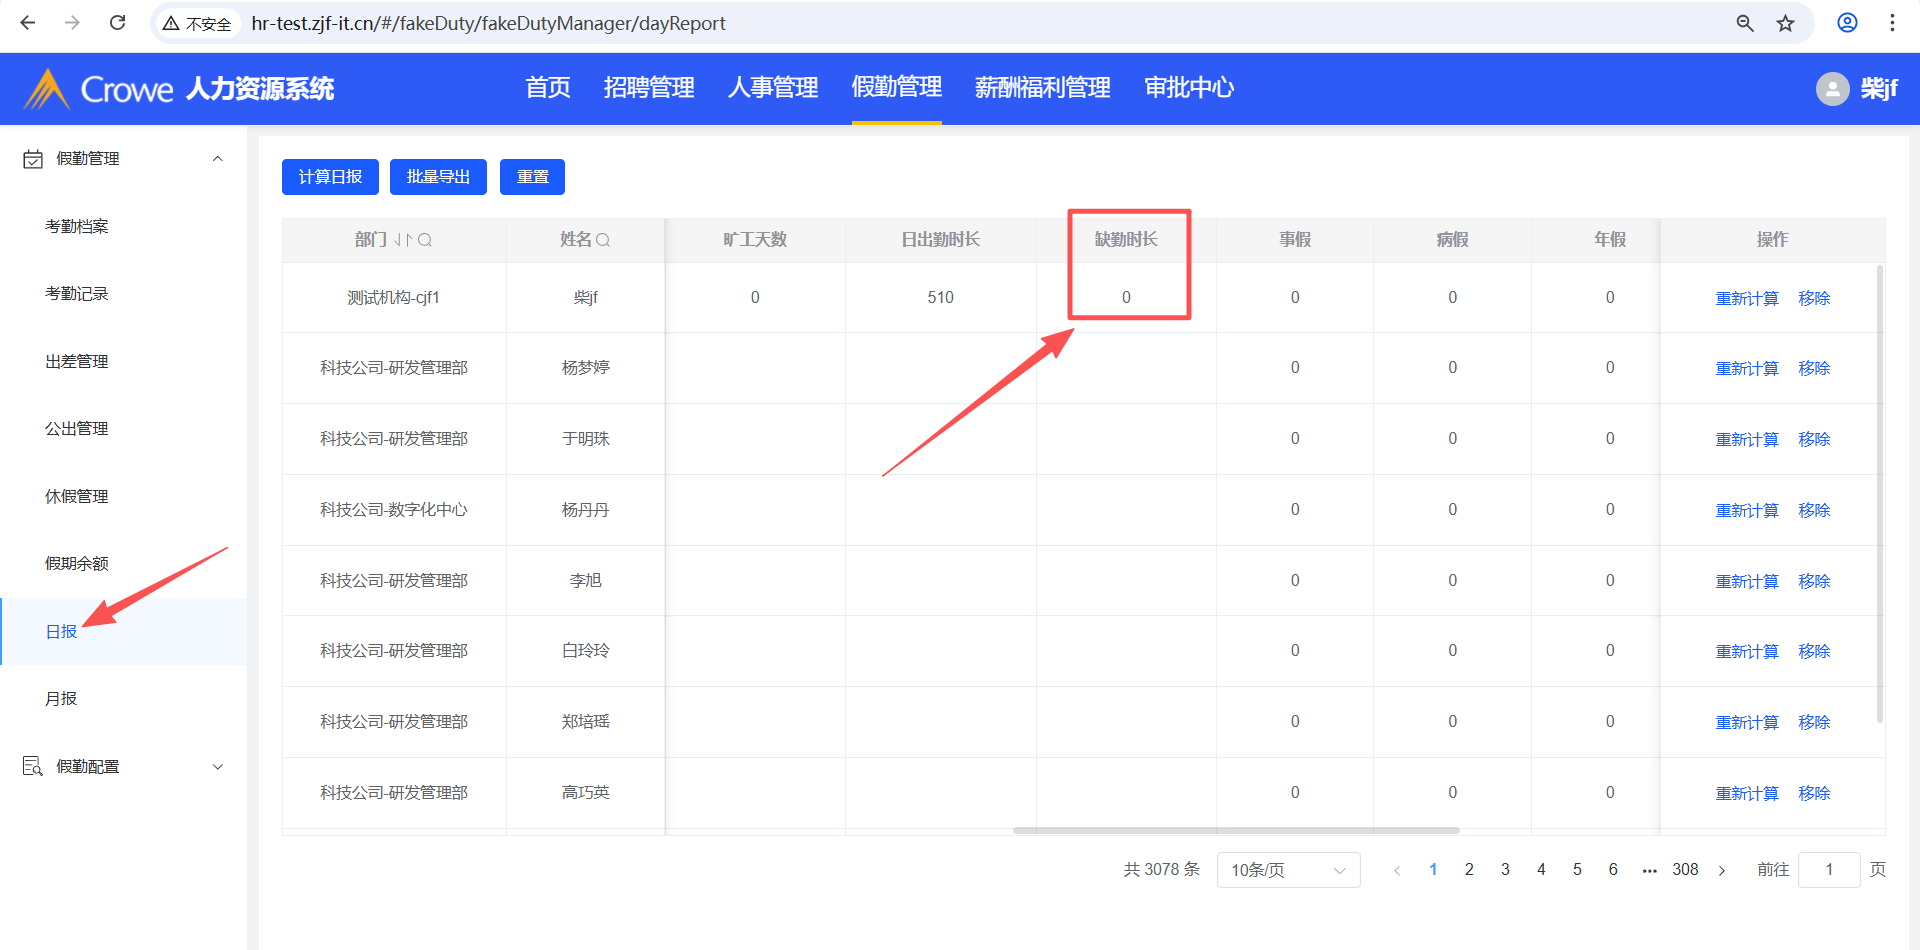Click the 前往 page number input field

click(x=1828, y=870)
